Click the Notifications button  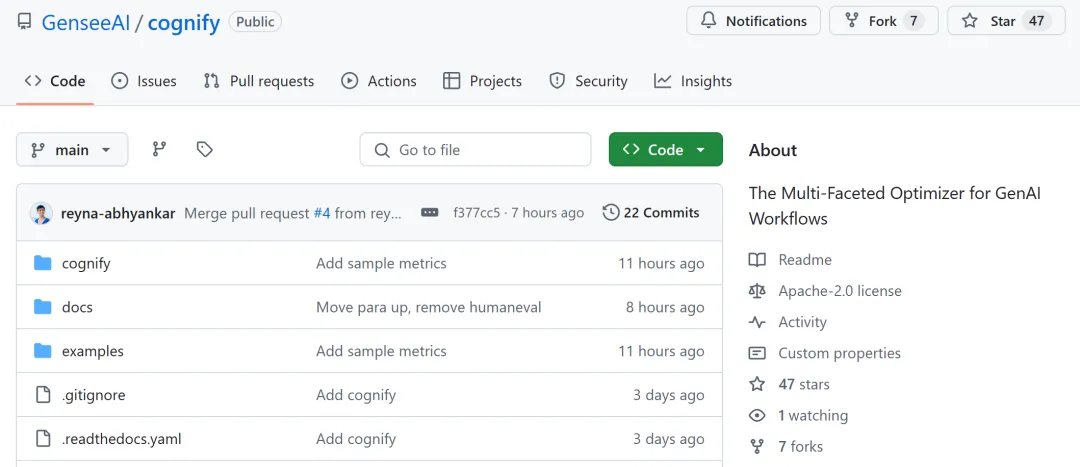point(754,21)
